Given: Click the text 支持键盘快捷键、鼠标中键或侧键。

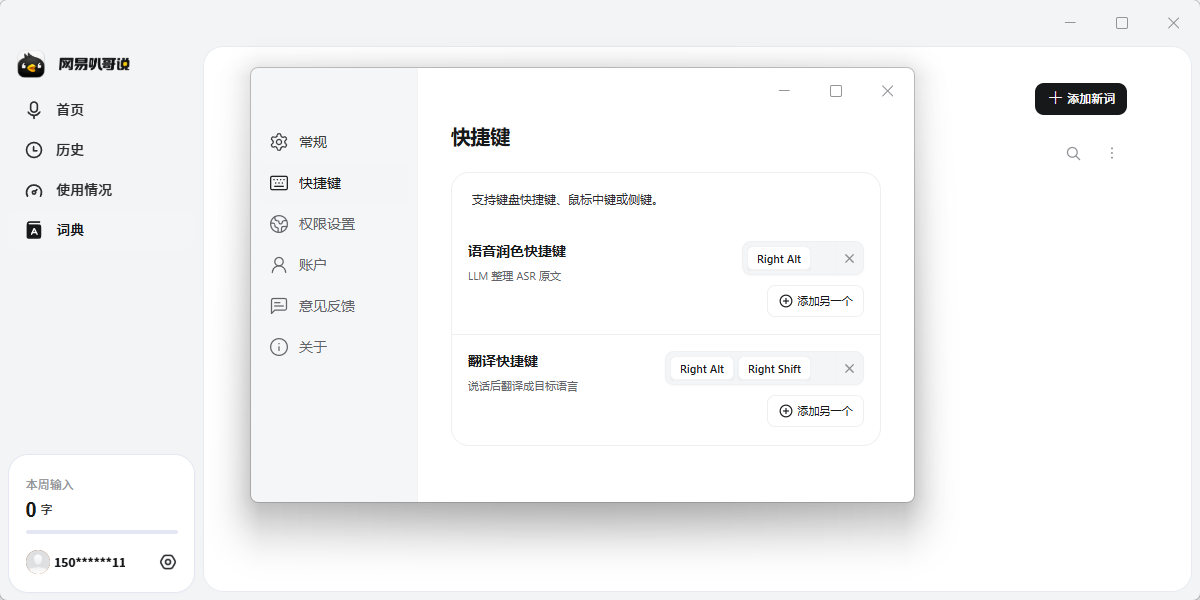Looking at the screenshot, I should tap(565, 200).
